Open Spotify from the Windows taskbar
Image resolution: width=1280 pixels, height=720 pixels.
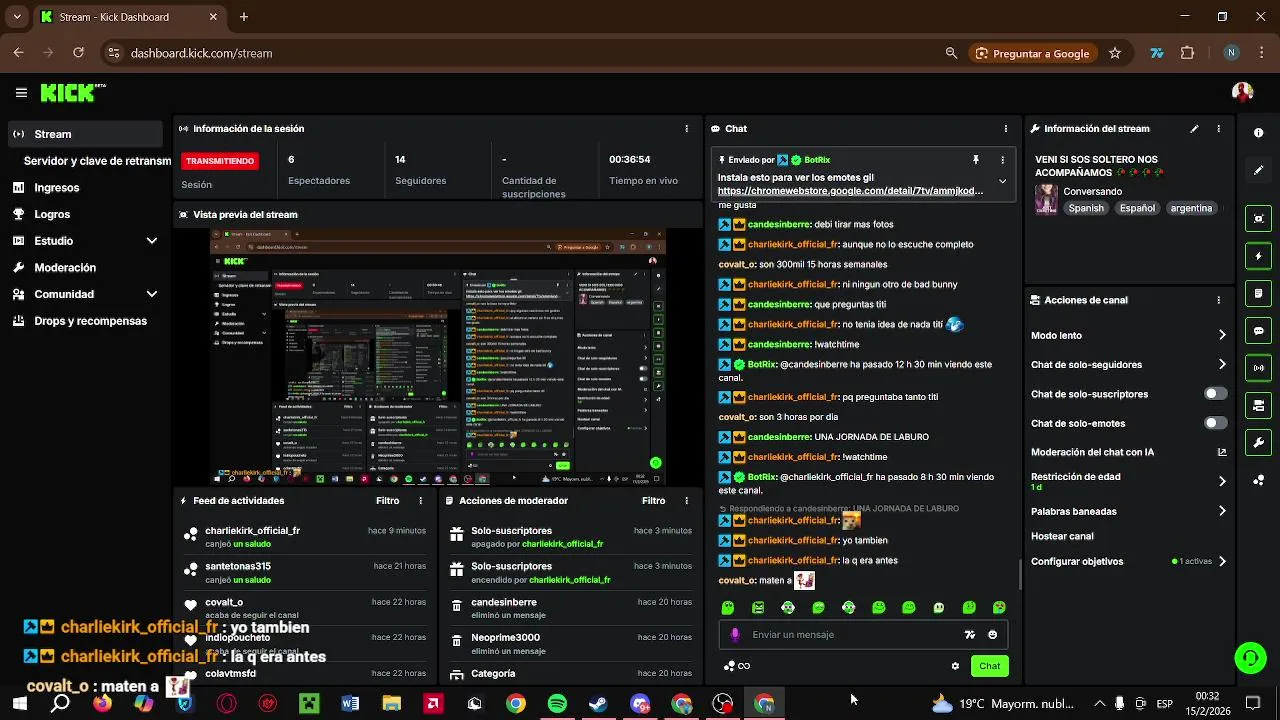[x=557, y=704]
